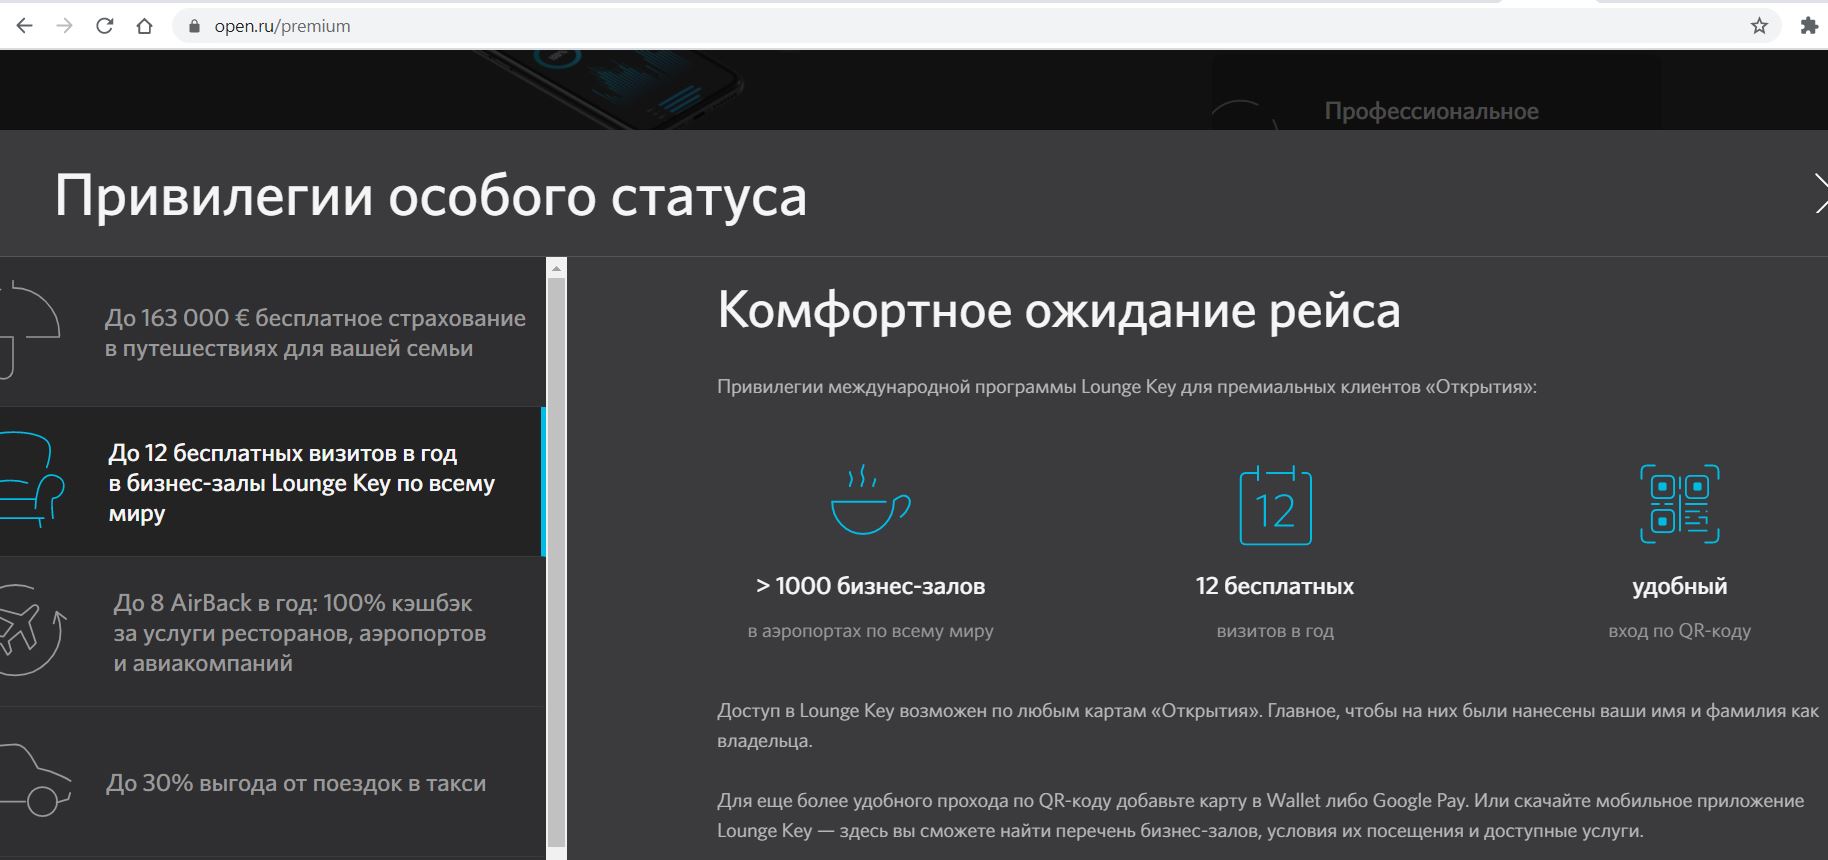The image size is (1828, 860).
Task: Click the taxi car icon
Action: [35, 780]
